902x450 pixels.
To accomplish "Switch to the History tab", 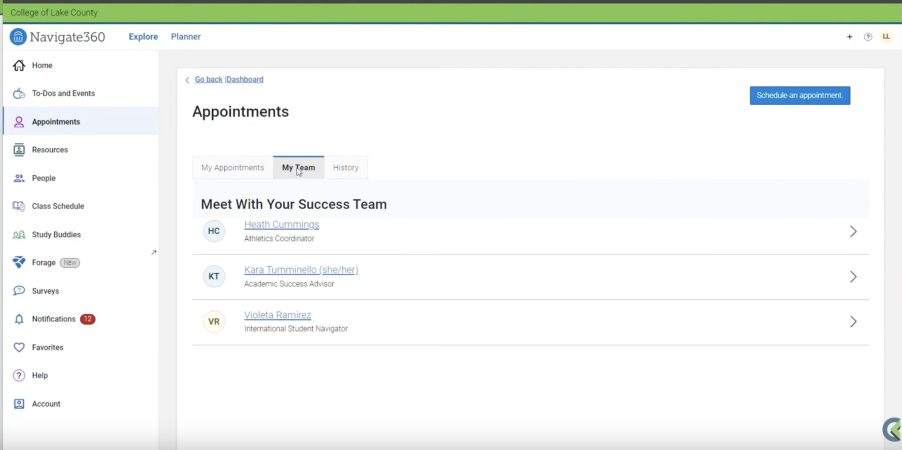I will 346,168.
